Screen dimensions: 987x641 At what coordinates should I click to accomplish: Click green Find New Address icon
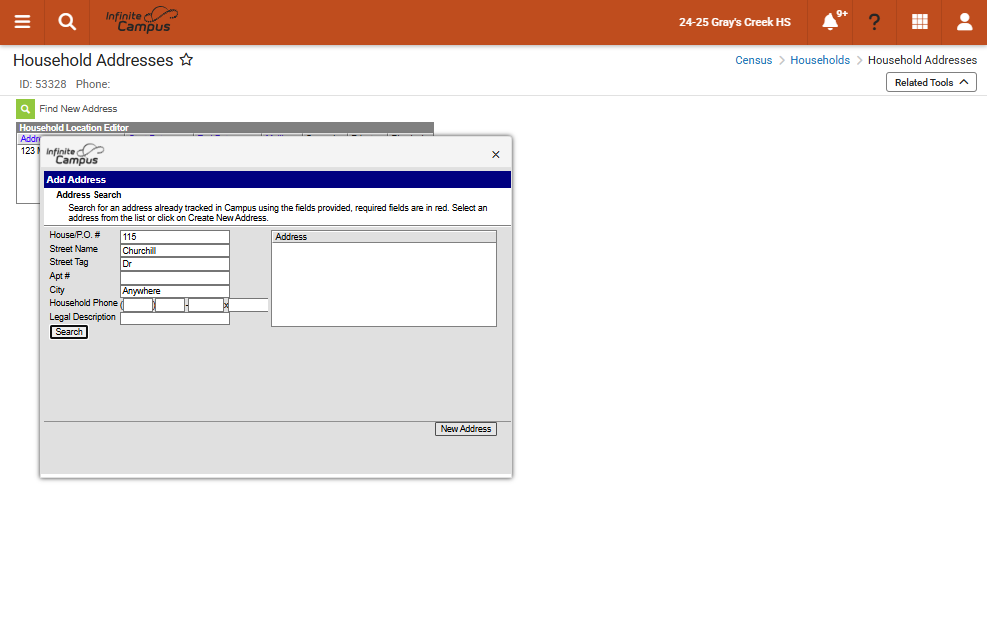click(25, 109)
